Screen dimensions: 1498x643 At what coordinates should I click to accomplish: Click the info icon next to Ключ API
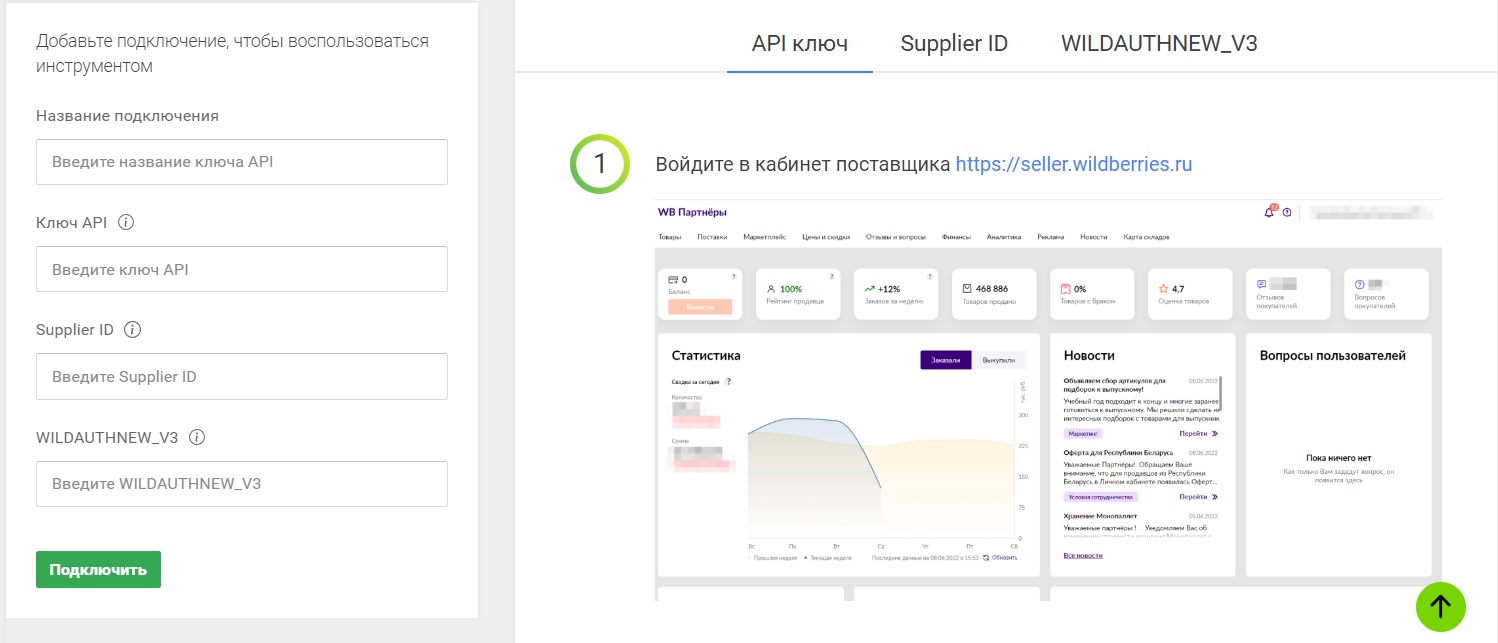click(x=126, y=222)
